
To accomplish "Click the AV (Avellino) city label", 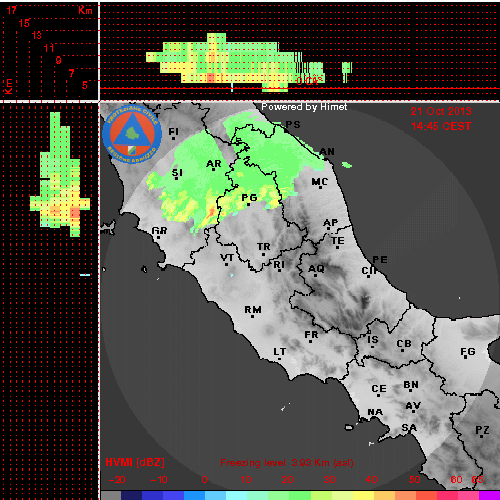I will click(413, 406).
